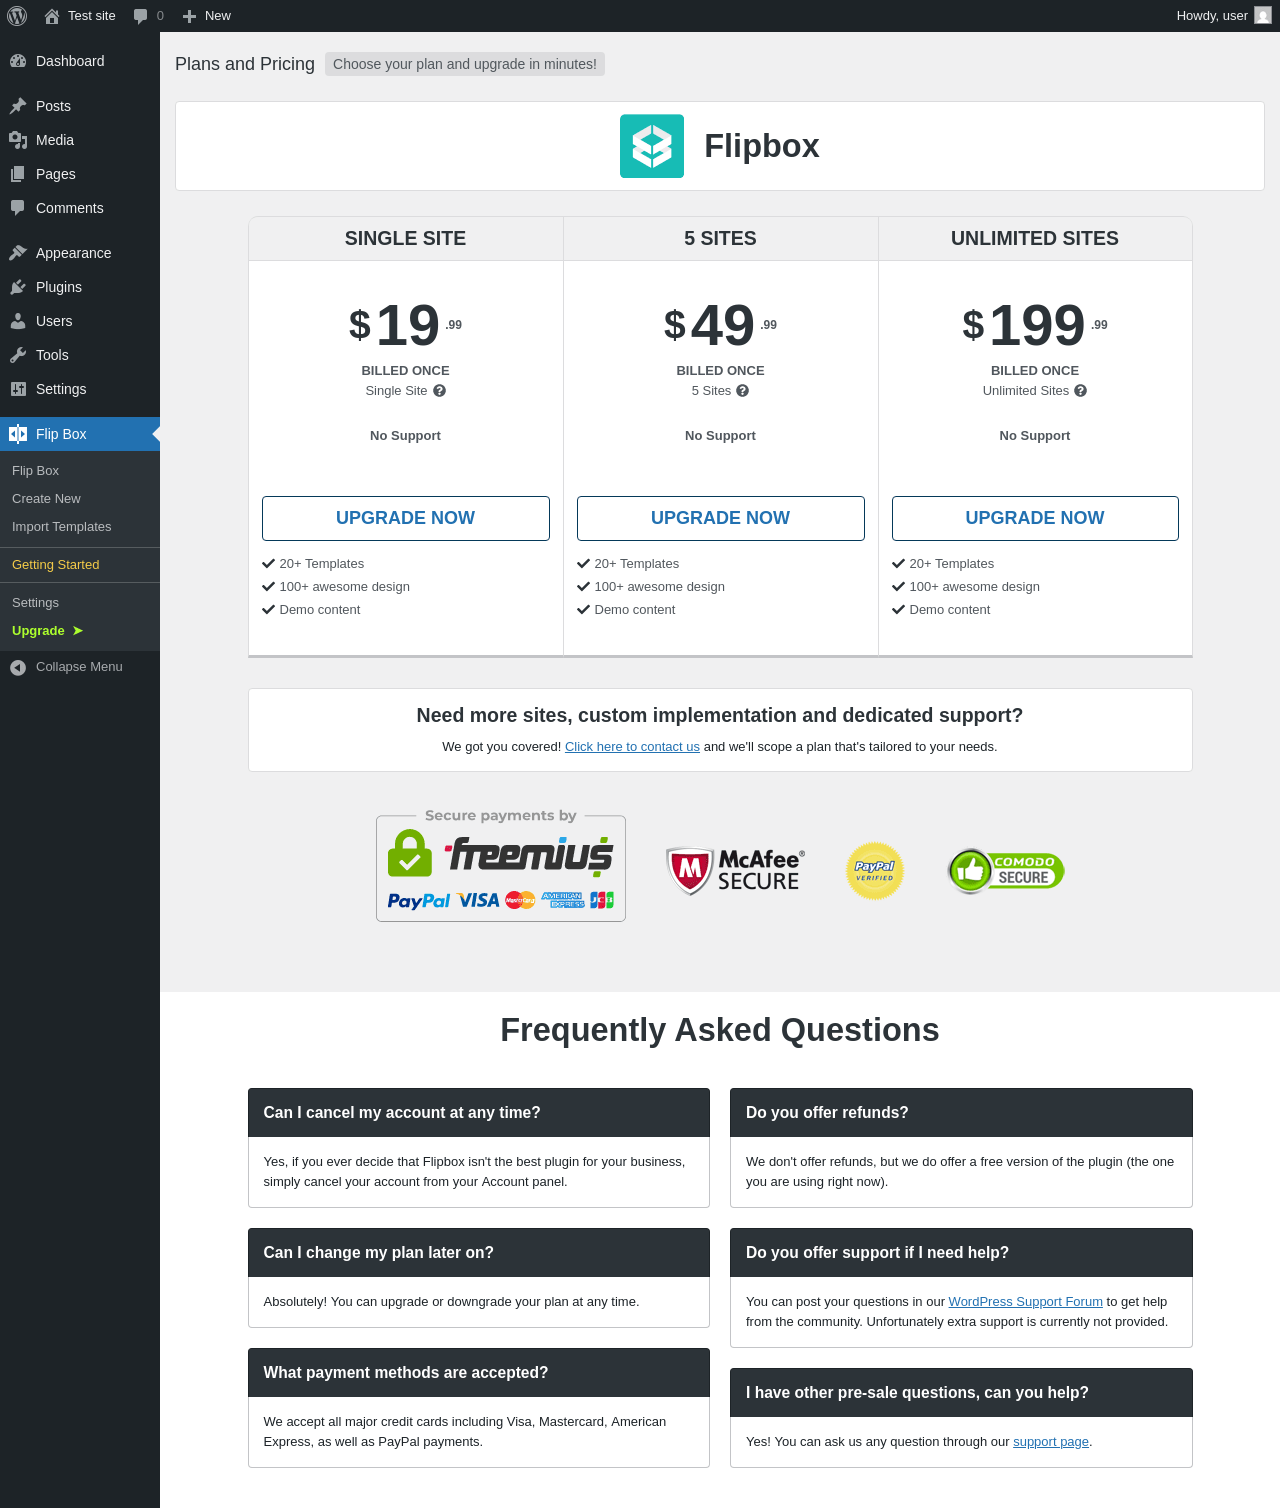Click the Appearance paintbrush icon
This screenshot has width=1280, height=1508.
click(x=18, y=253)
